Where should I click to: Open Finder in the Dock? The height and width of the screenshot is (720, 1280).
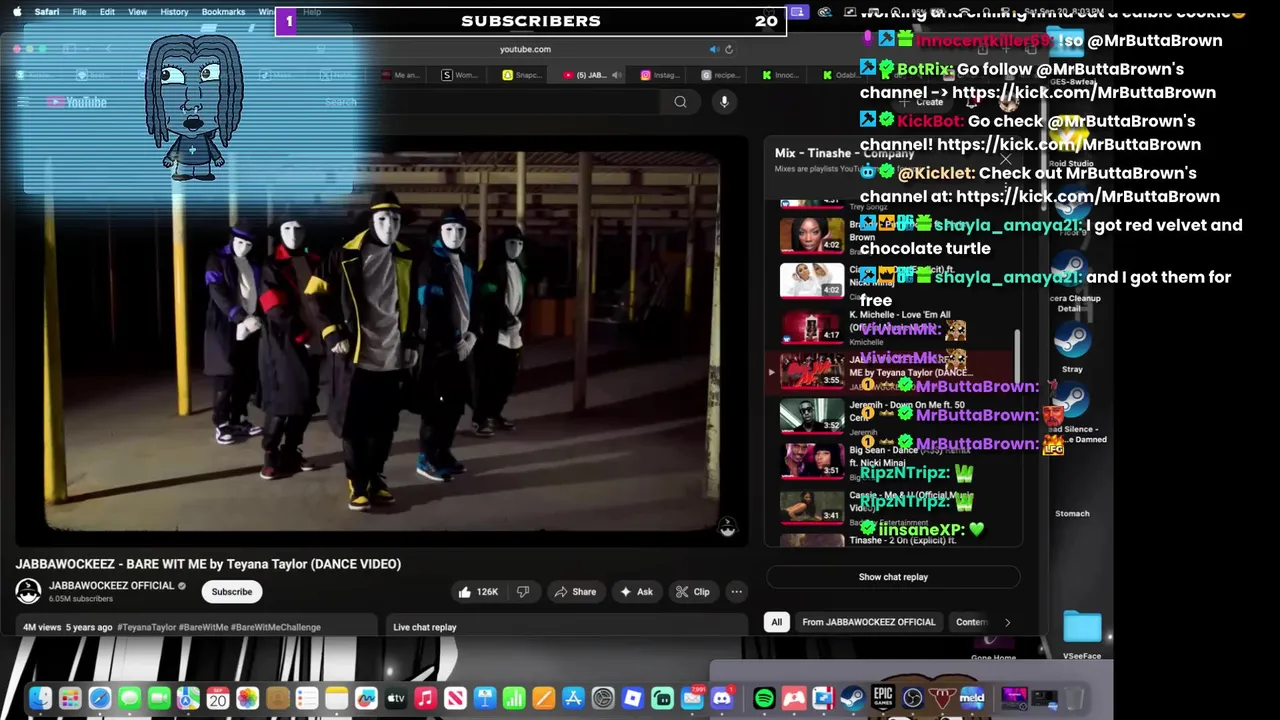tap(40, 698)
